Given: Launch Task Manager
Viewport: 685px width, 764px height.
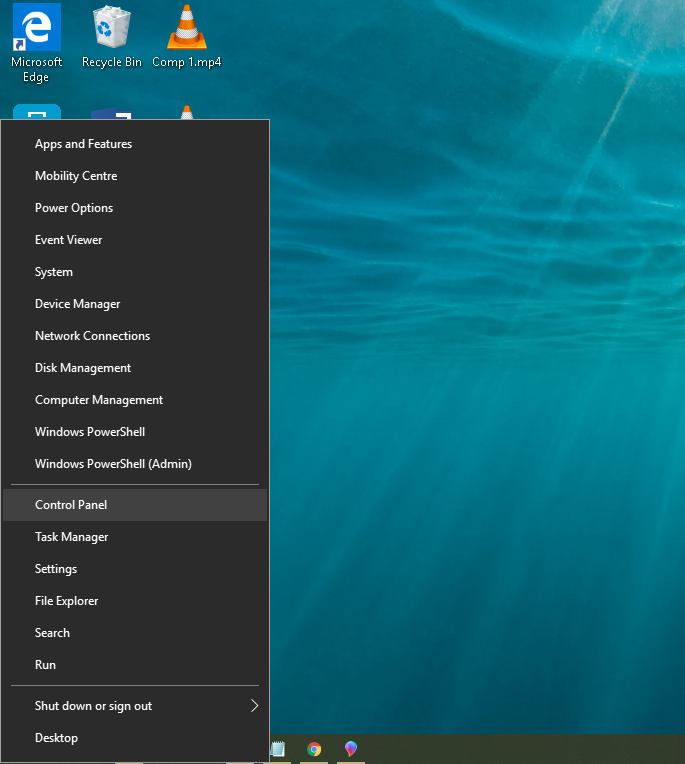Looking at the screenshot, I should tap(135, 537).
